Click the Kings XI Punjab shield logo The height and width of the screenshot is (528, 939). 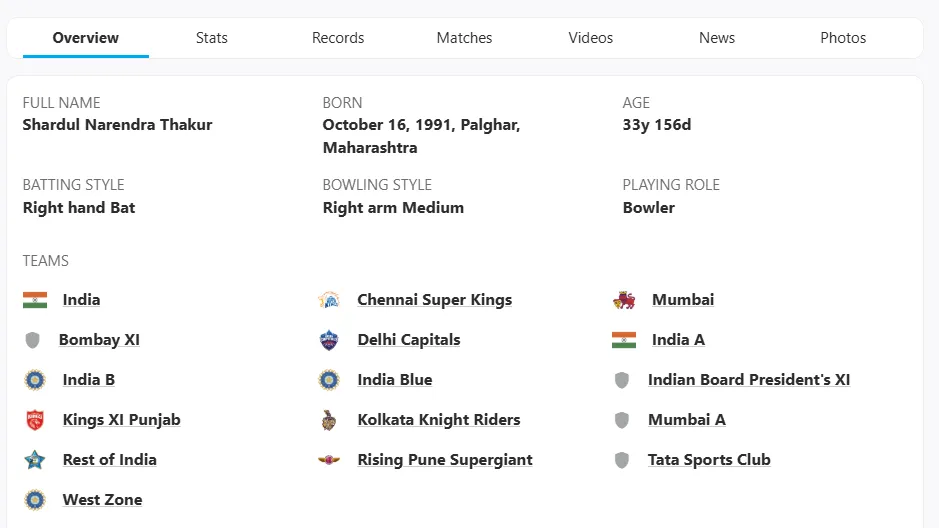pos(35,420)
